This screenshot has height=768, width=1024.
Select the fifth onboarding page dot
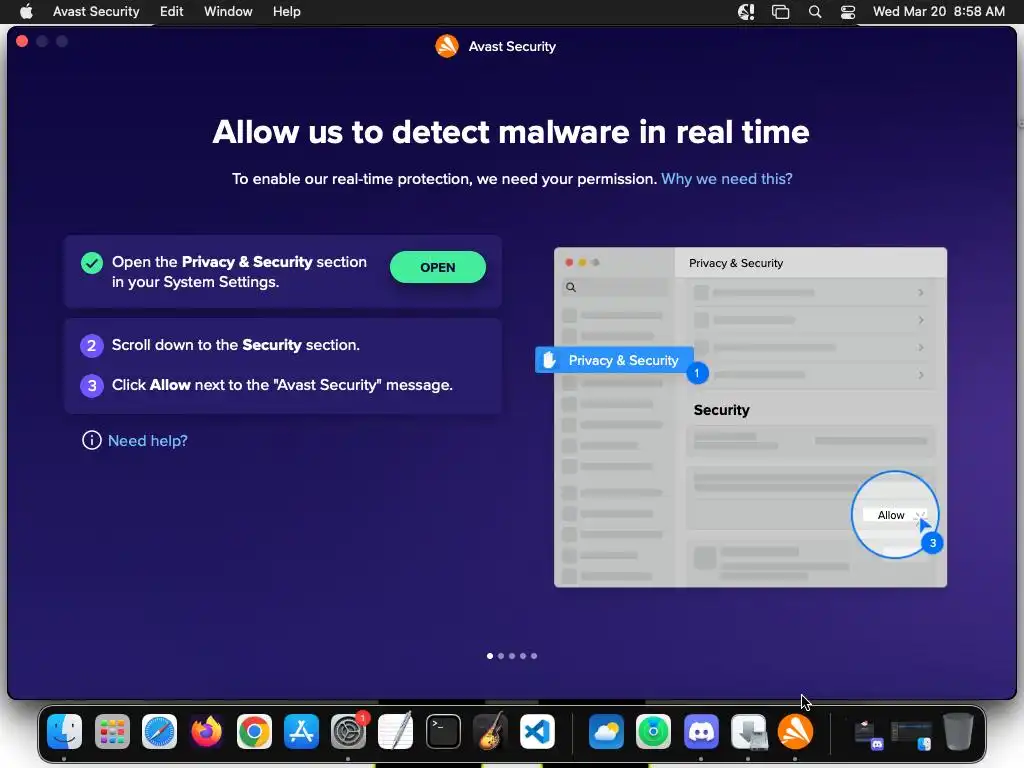pyautogui.click(x=534, y=656)
